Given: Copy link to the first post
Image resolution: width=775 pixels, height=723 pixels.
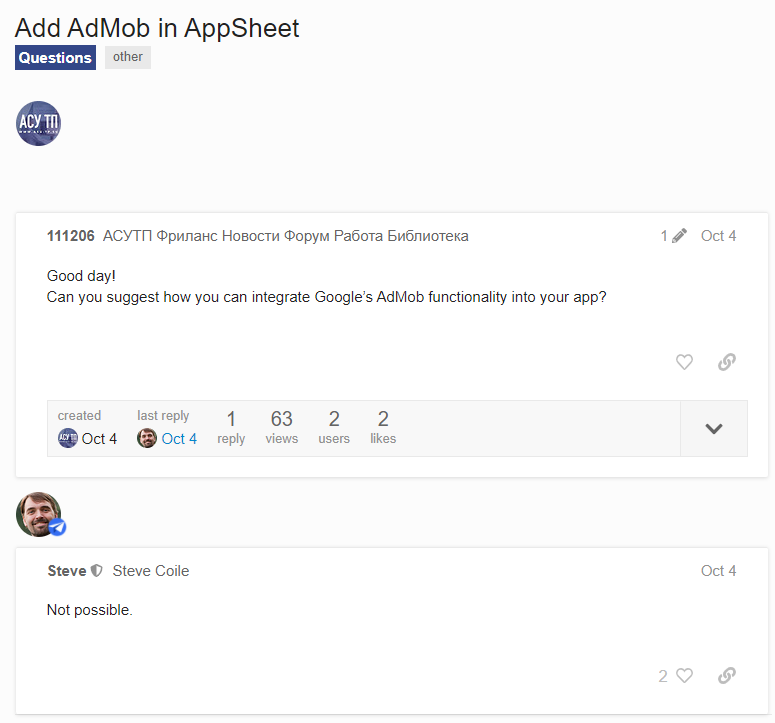Looking at the screenshot, I should click(x=727, y=362).
